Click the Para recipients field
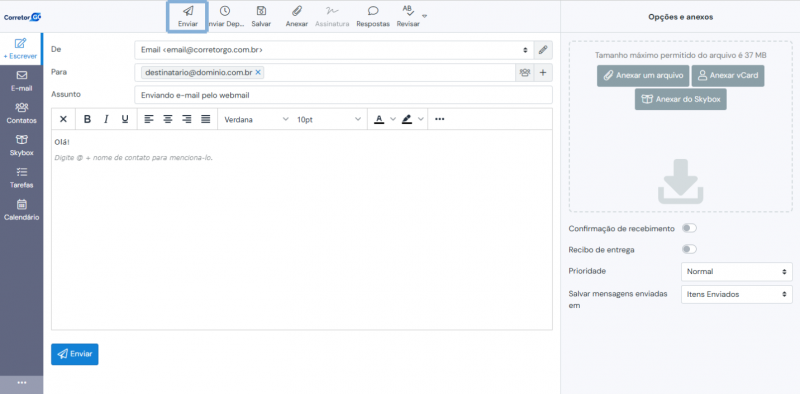Image resolution: width=800 pixels, height=394 pixels. (325, 72)
